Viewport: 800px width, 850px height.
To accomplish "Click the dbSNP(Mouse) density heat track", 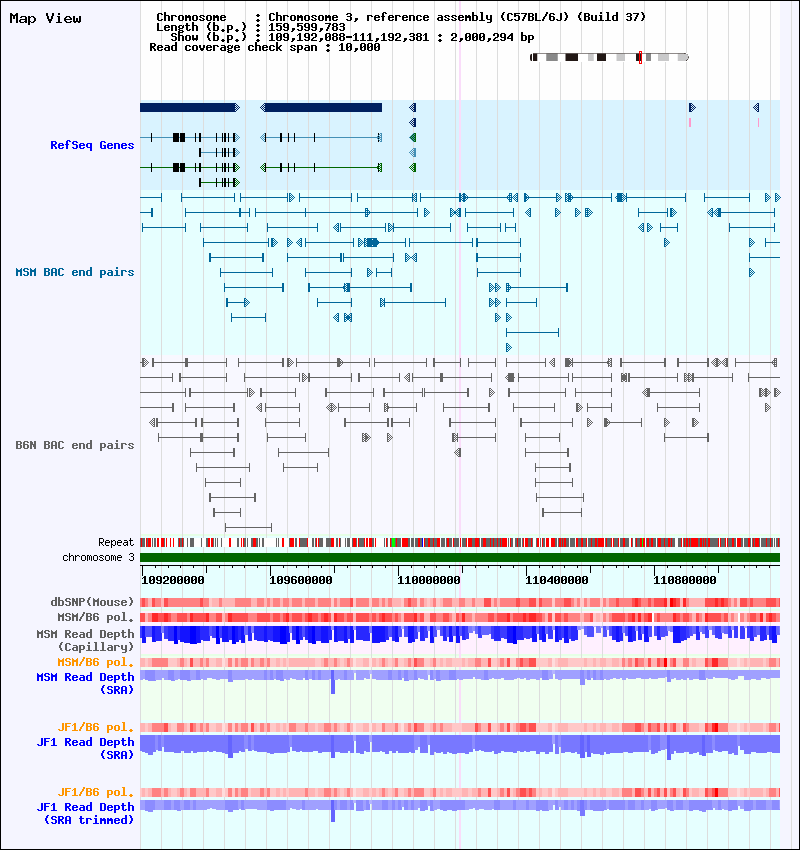I will [x=460, y=602].
